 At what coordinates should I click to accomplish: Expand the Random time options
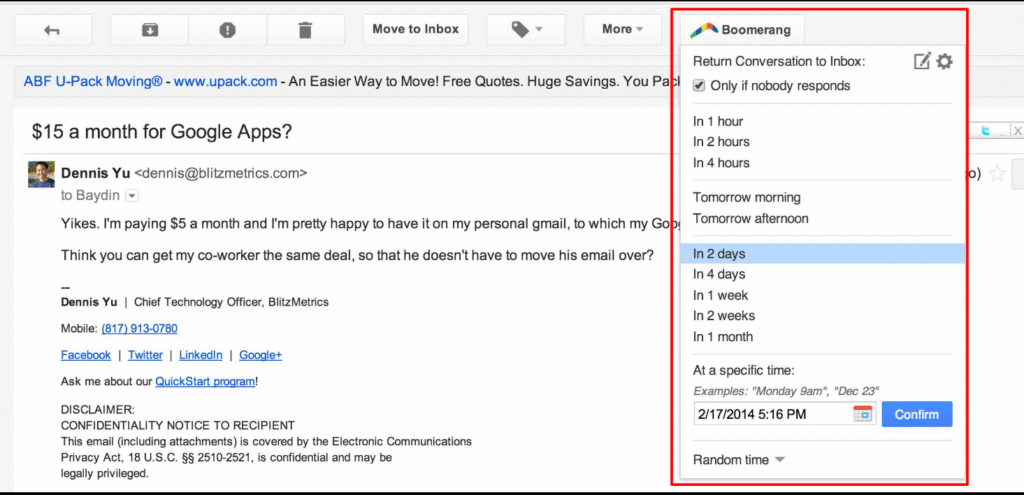[738, 460]
